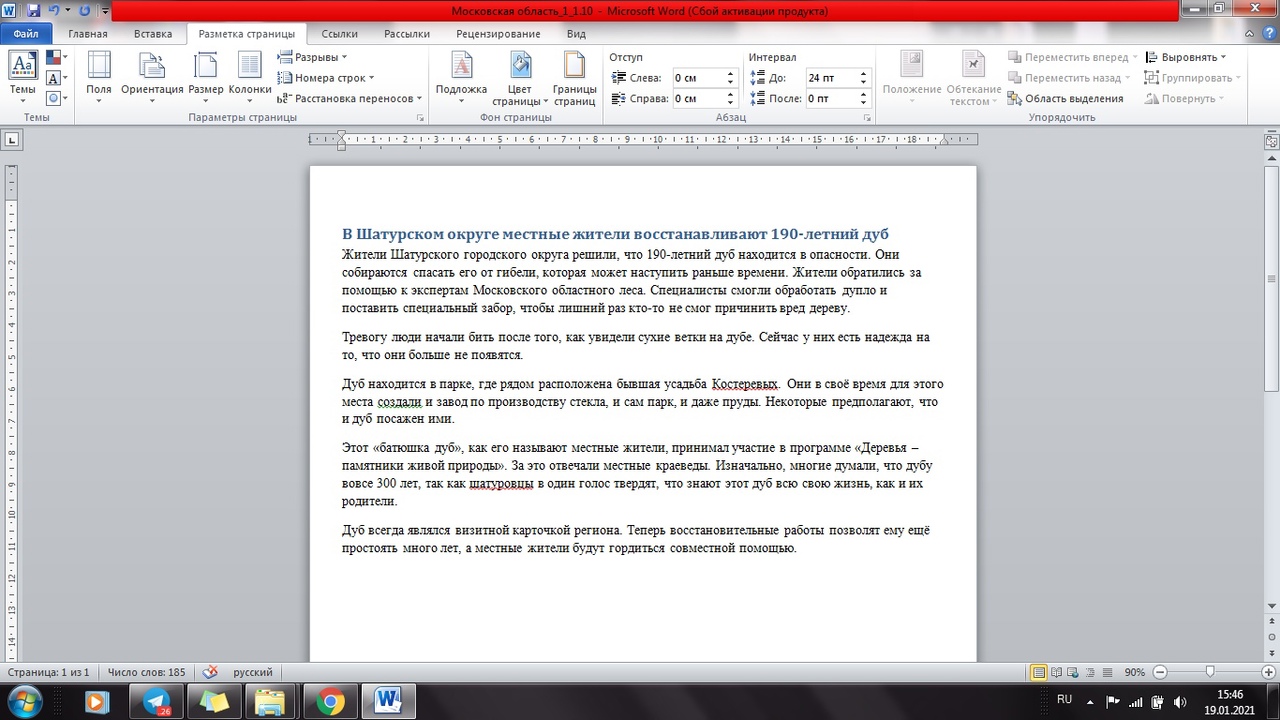This screenshot has height=720, width=1280.
Task: Open the Темы themes gallery
Action: point(22,77)
